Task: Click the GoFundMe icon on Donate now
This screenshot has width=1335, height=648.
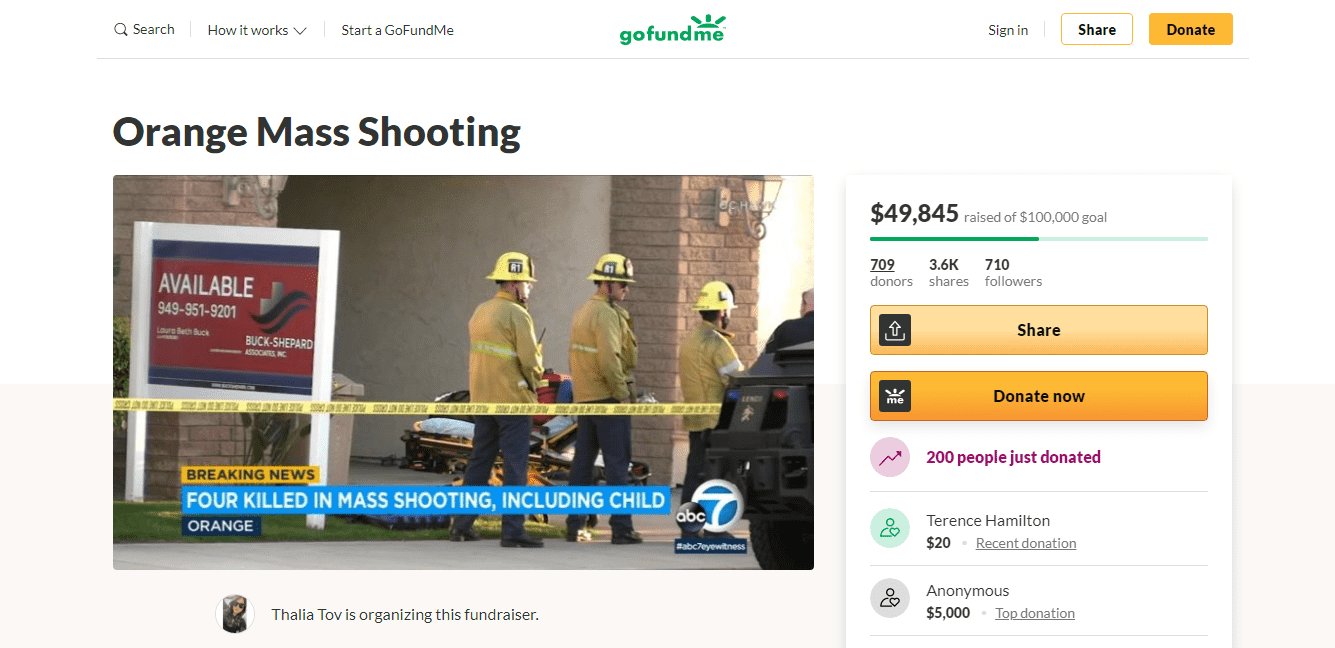Action: point(895,396)
